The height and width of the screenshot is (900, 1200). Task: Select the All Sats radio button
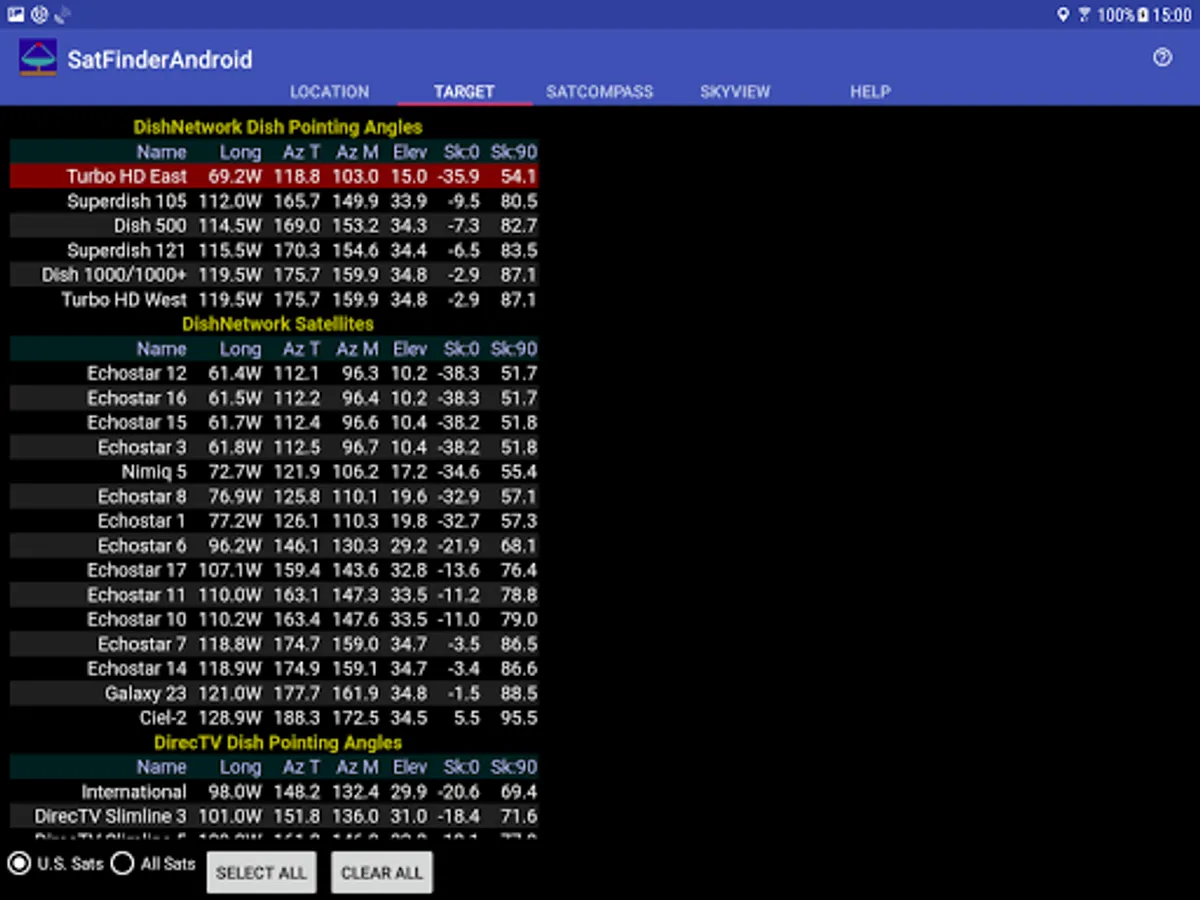tap(122, 864)
